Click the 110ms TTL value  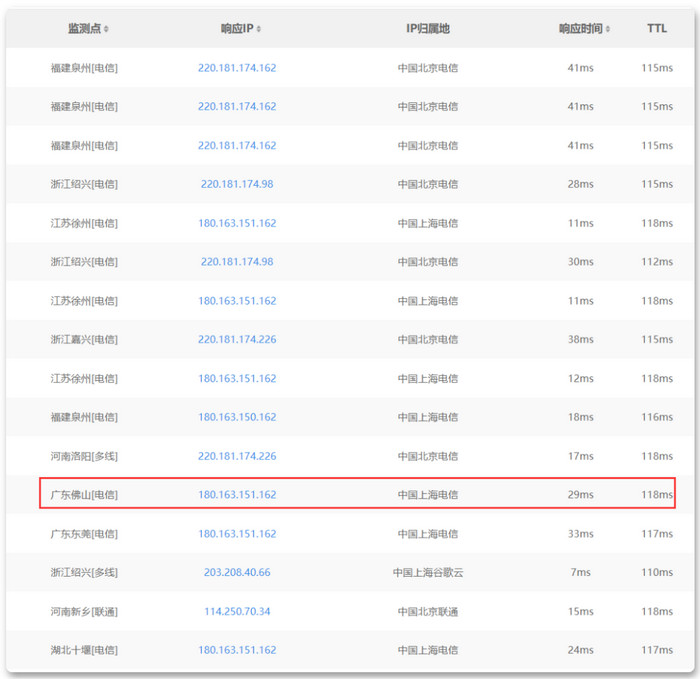coord(657,572)
